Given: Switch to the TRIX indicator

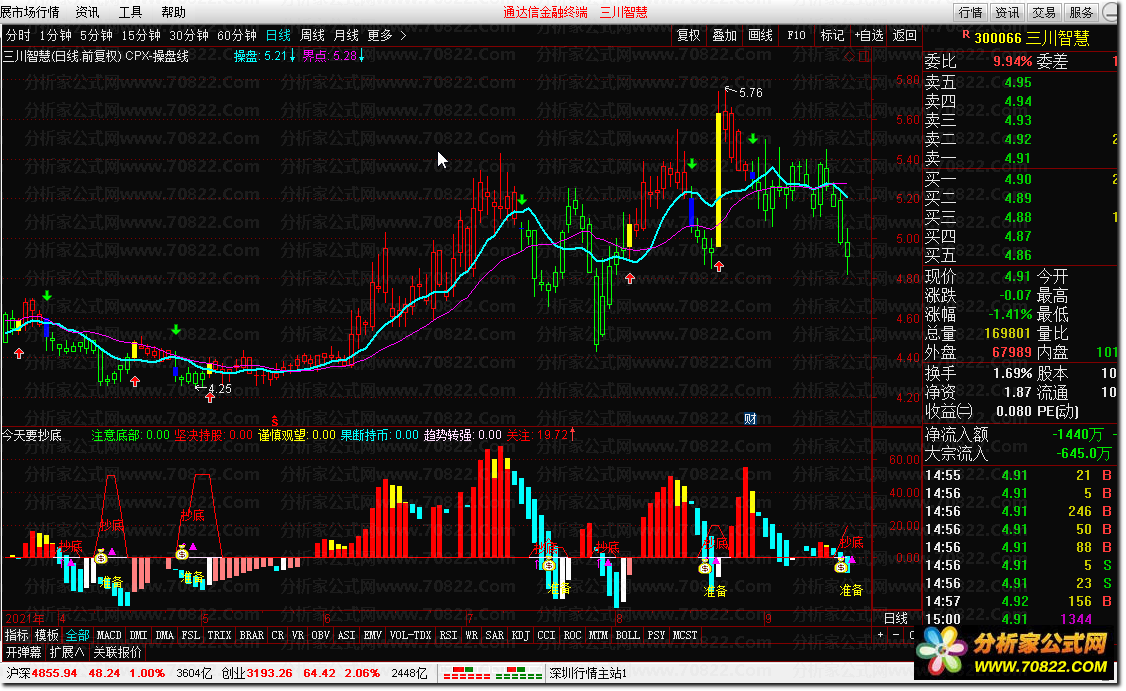Looking at the screenshot, I should coord(220,635).
